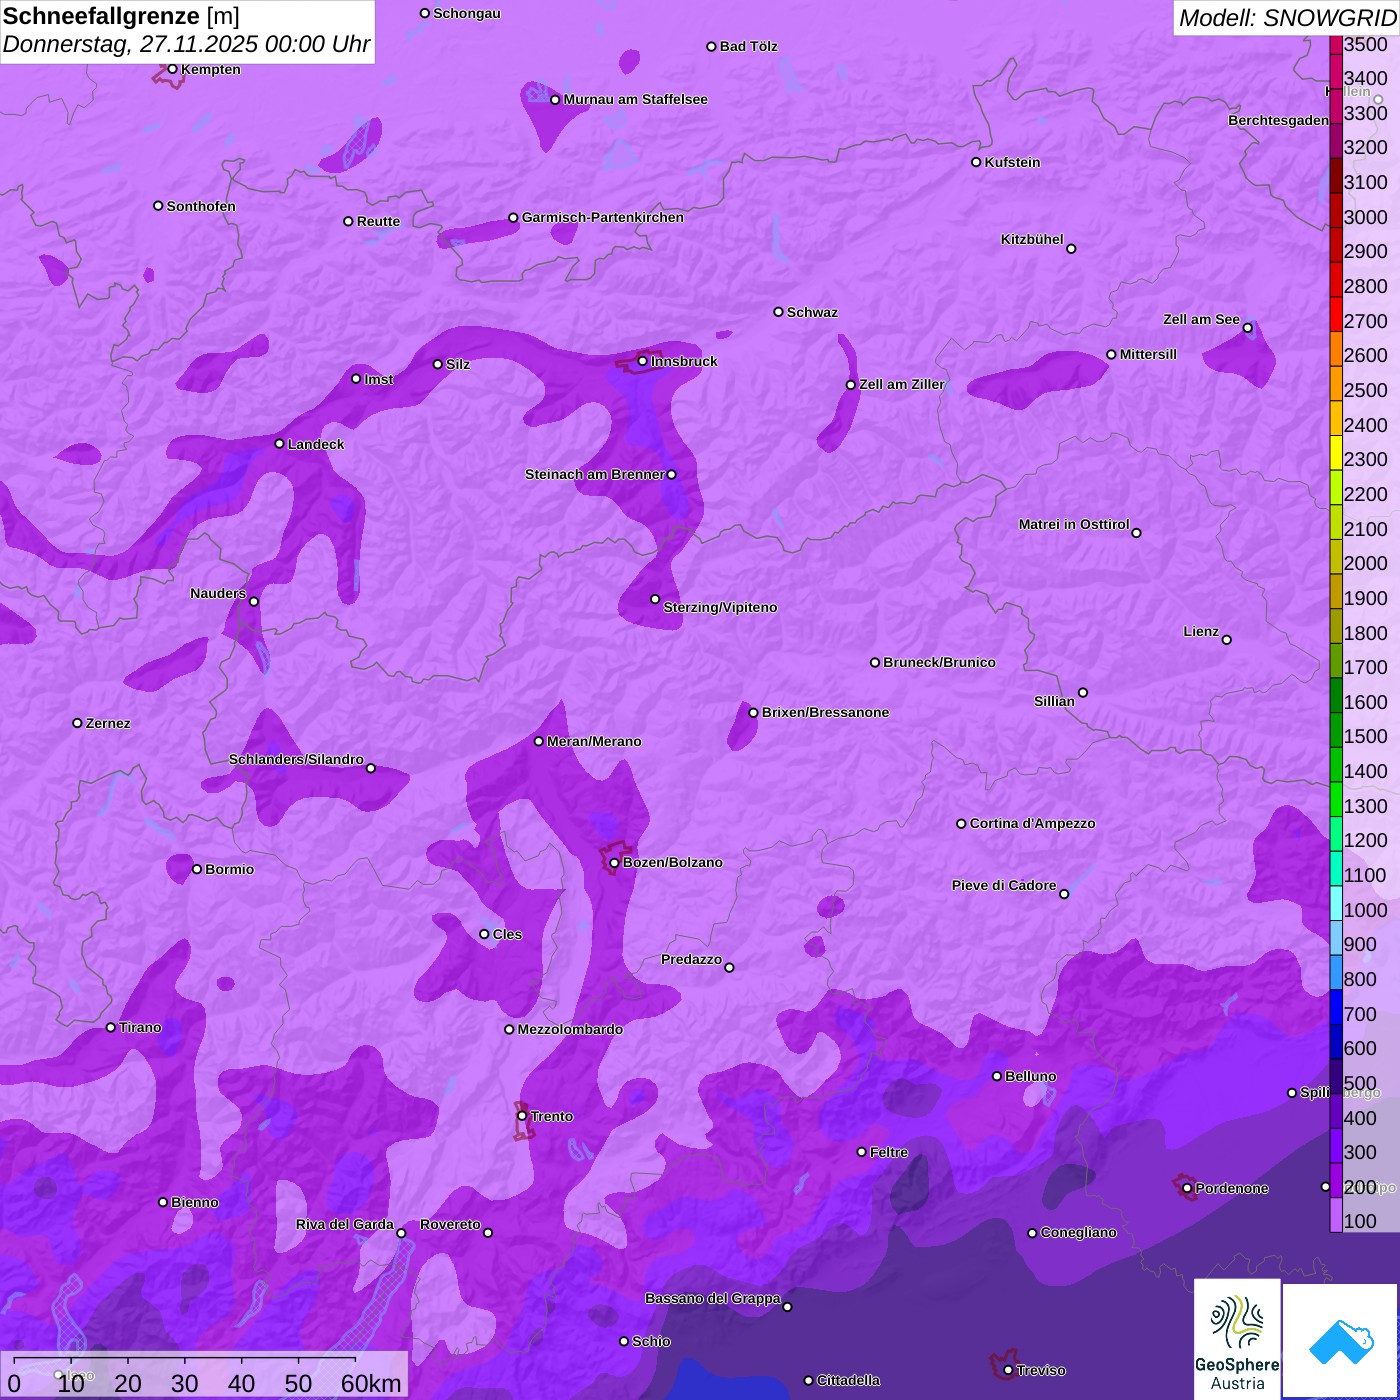Click the Schneefallgrenze [m] title
This screenshot has width=1400, height=1400.
click(121, 16)
